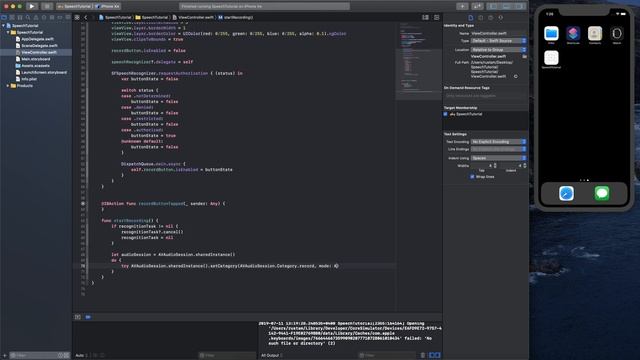
Task: Show only the console pane toggle
Action: coord(438,356)
